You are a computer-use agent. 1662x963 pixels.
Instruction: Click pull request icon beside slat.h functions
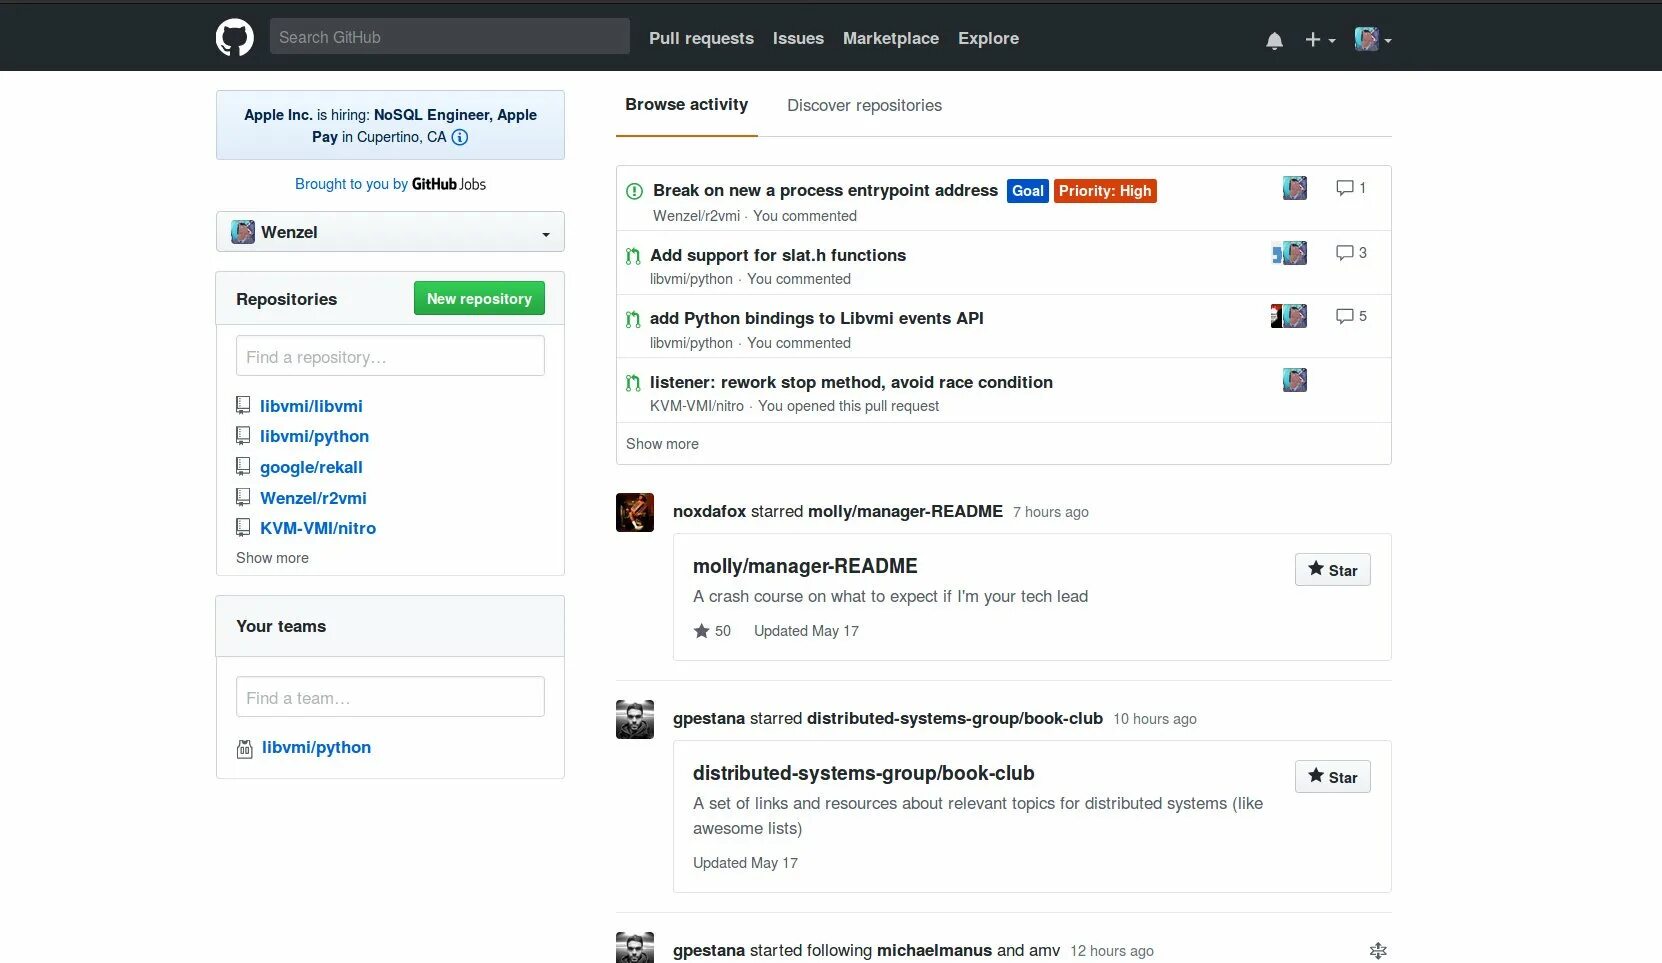633,256
